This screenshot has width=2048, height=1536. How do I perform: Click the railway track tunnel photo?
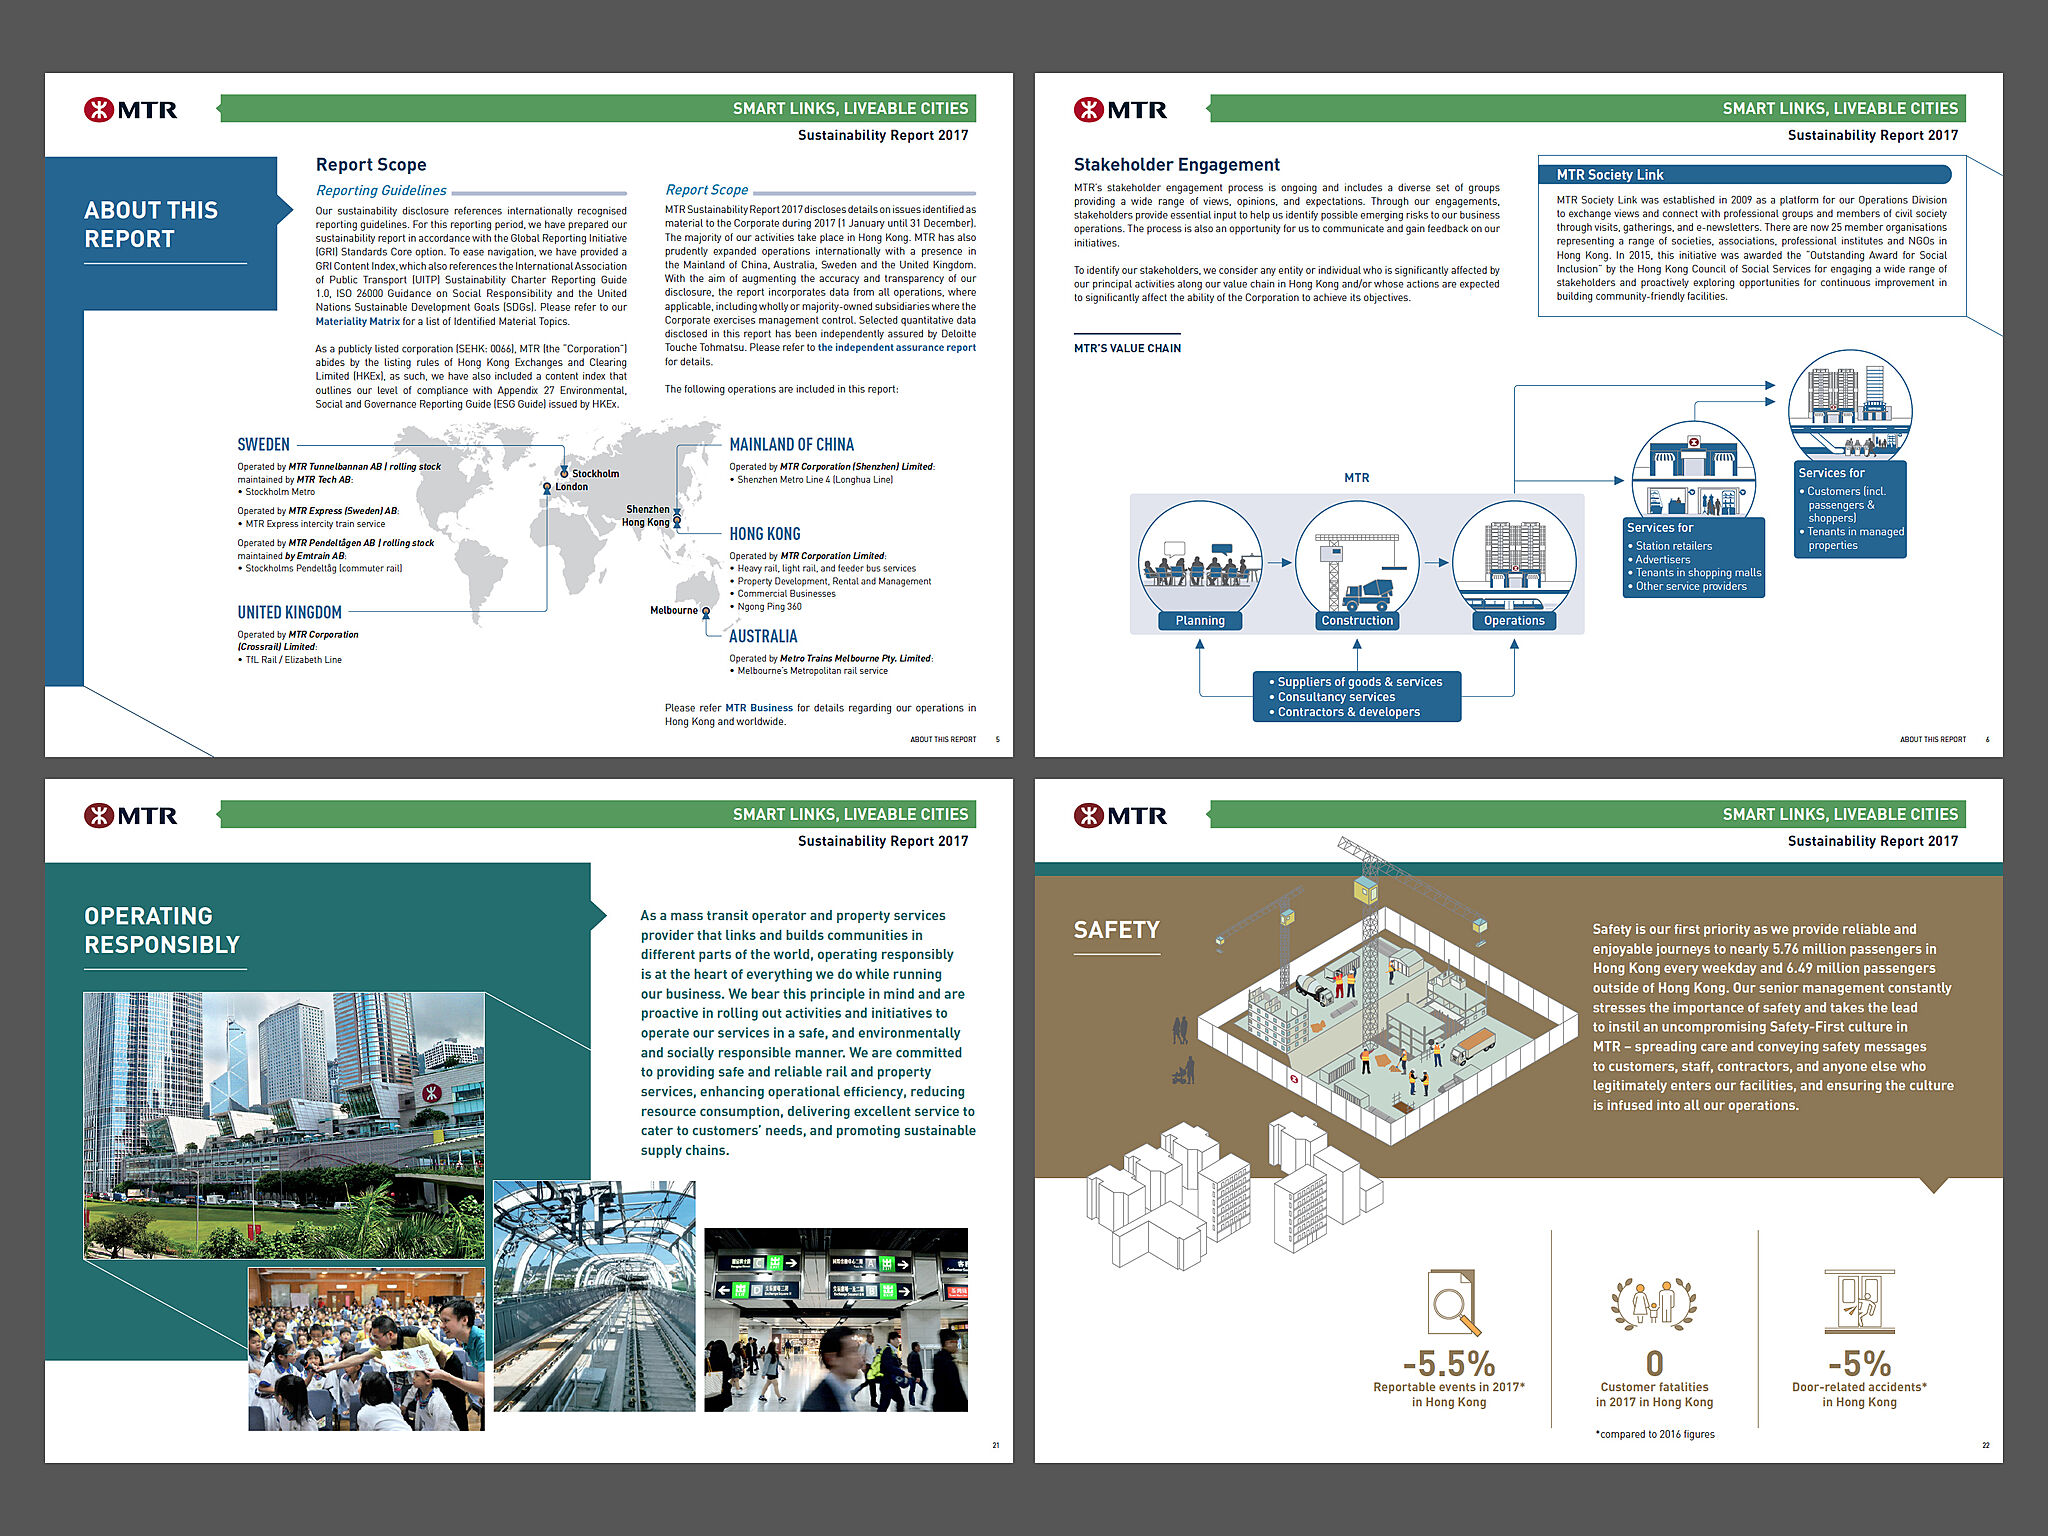tap(594, 1296)
